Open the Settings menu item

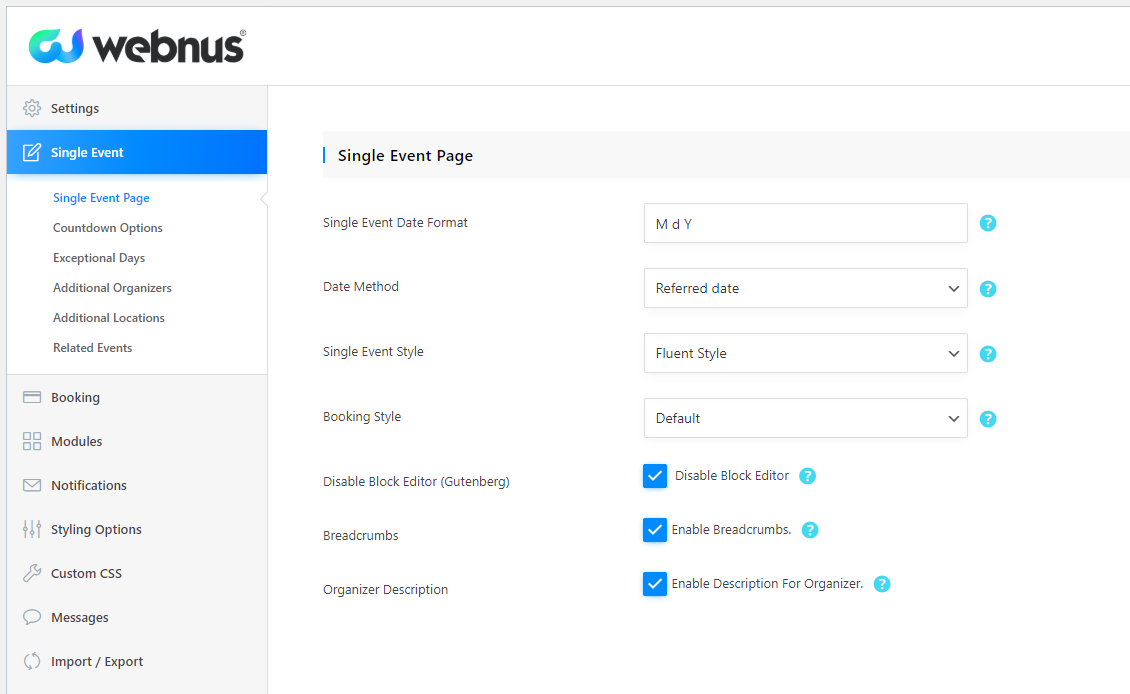click(x=137, y=108)
